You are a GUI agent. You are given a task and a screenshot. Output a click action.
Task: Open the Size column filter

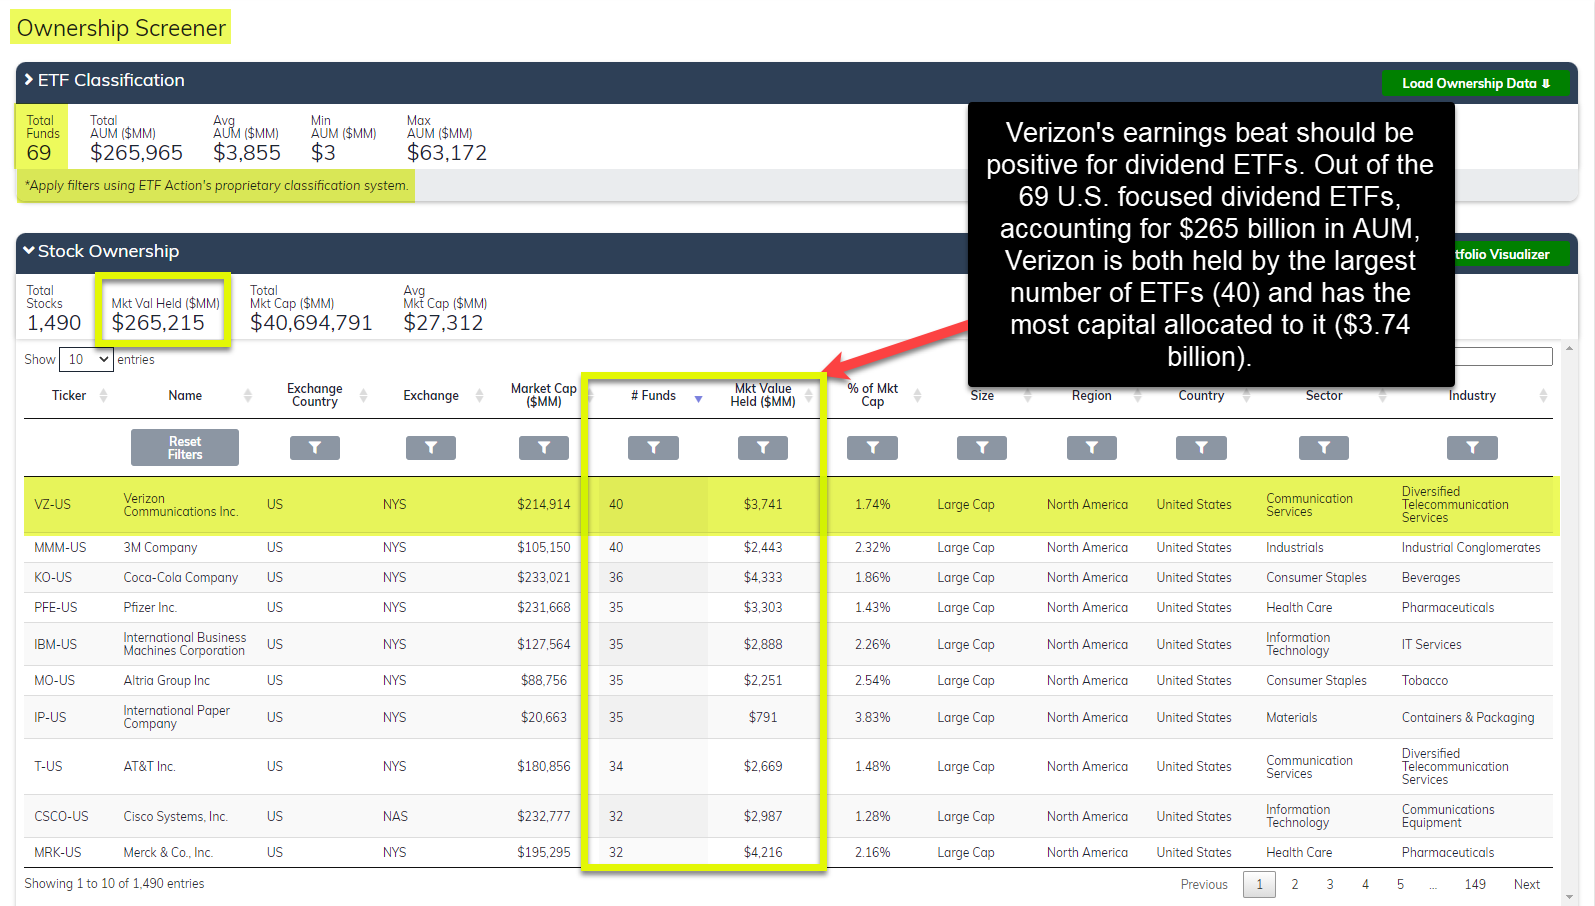tap(982, 448)
